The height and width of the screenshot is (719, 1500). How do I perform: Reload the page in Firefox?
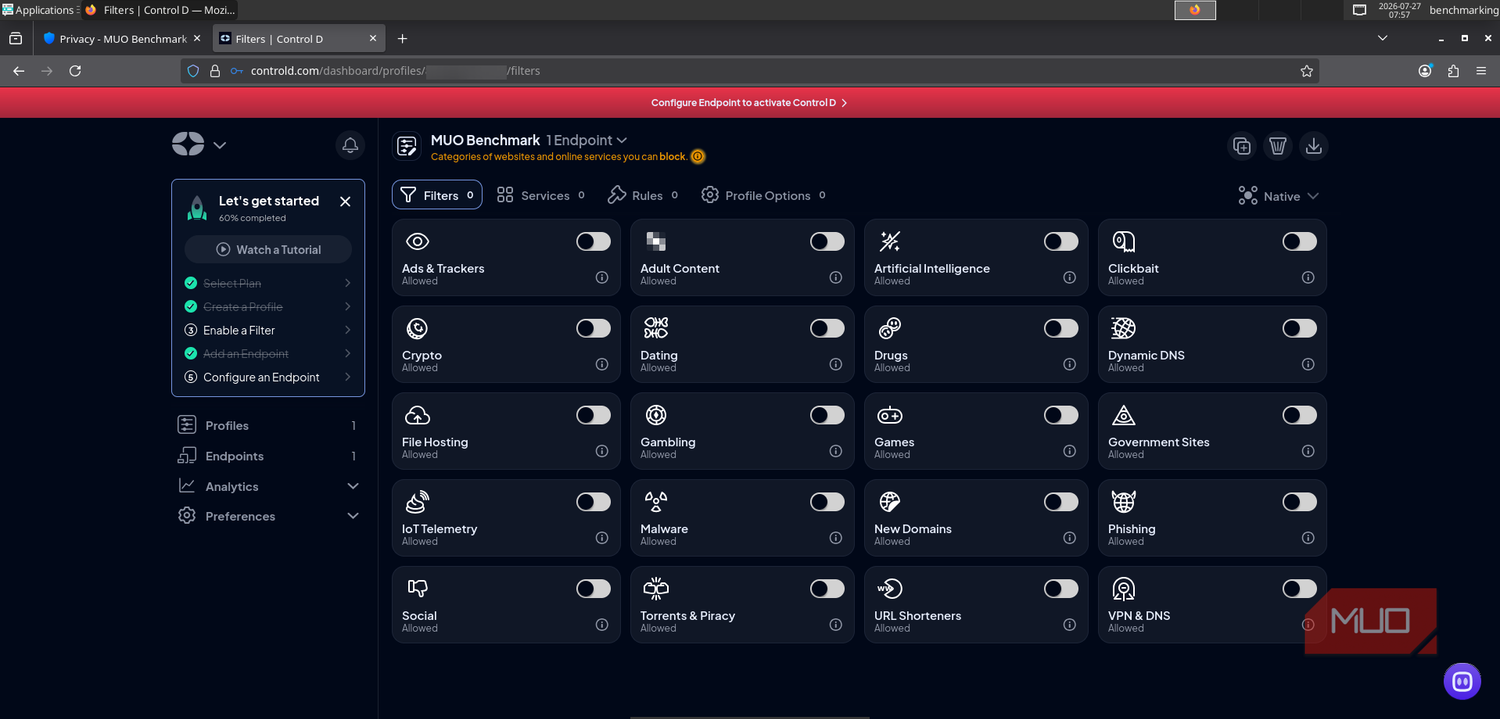(x=75, y=71)
